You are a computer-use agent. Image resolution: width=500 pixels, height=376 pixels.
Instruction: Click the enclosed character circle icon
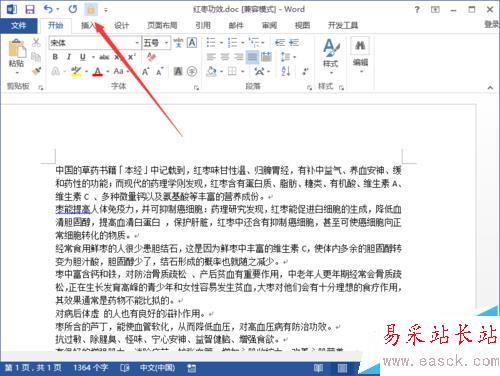click(x=192, y=71)
